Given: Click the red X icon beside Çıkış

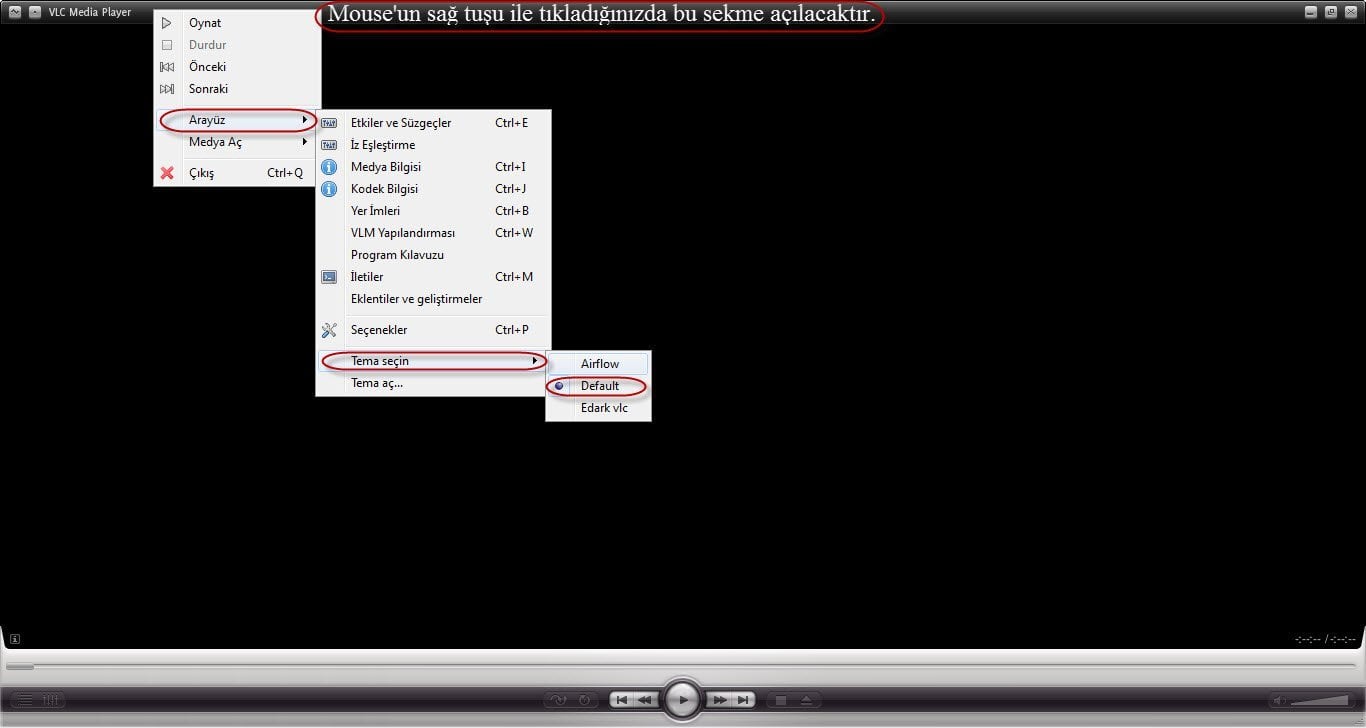Looking at the screenshot, I should [x=167, y=173].
